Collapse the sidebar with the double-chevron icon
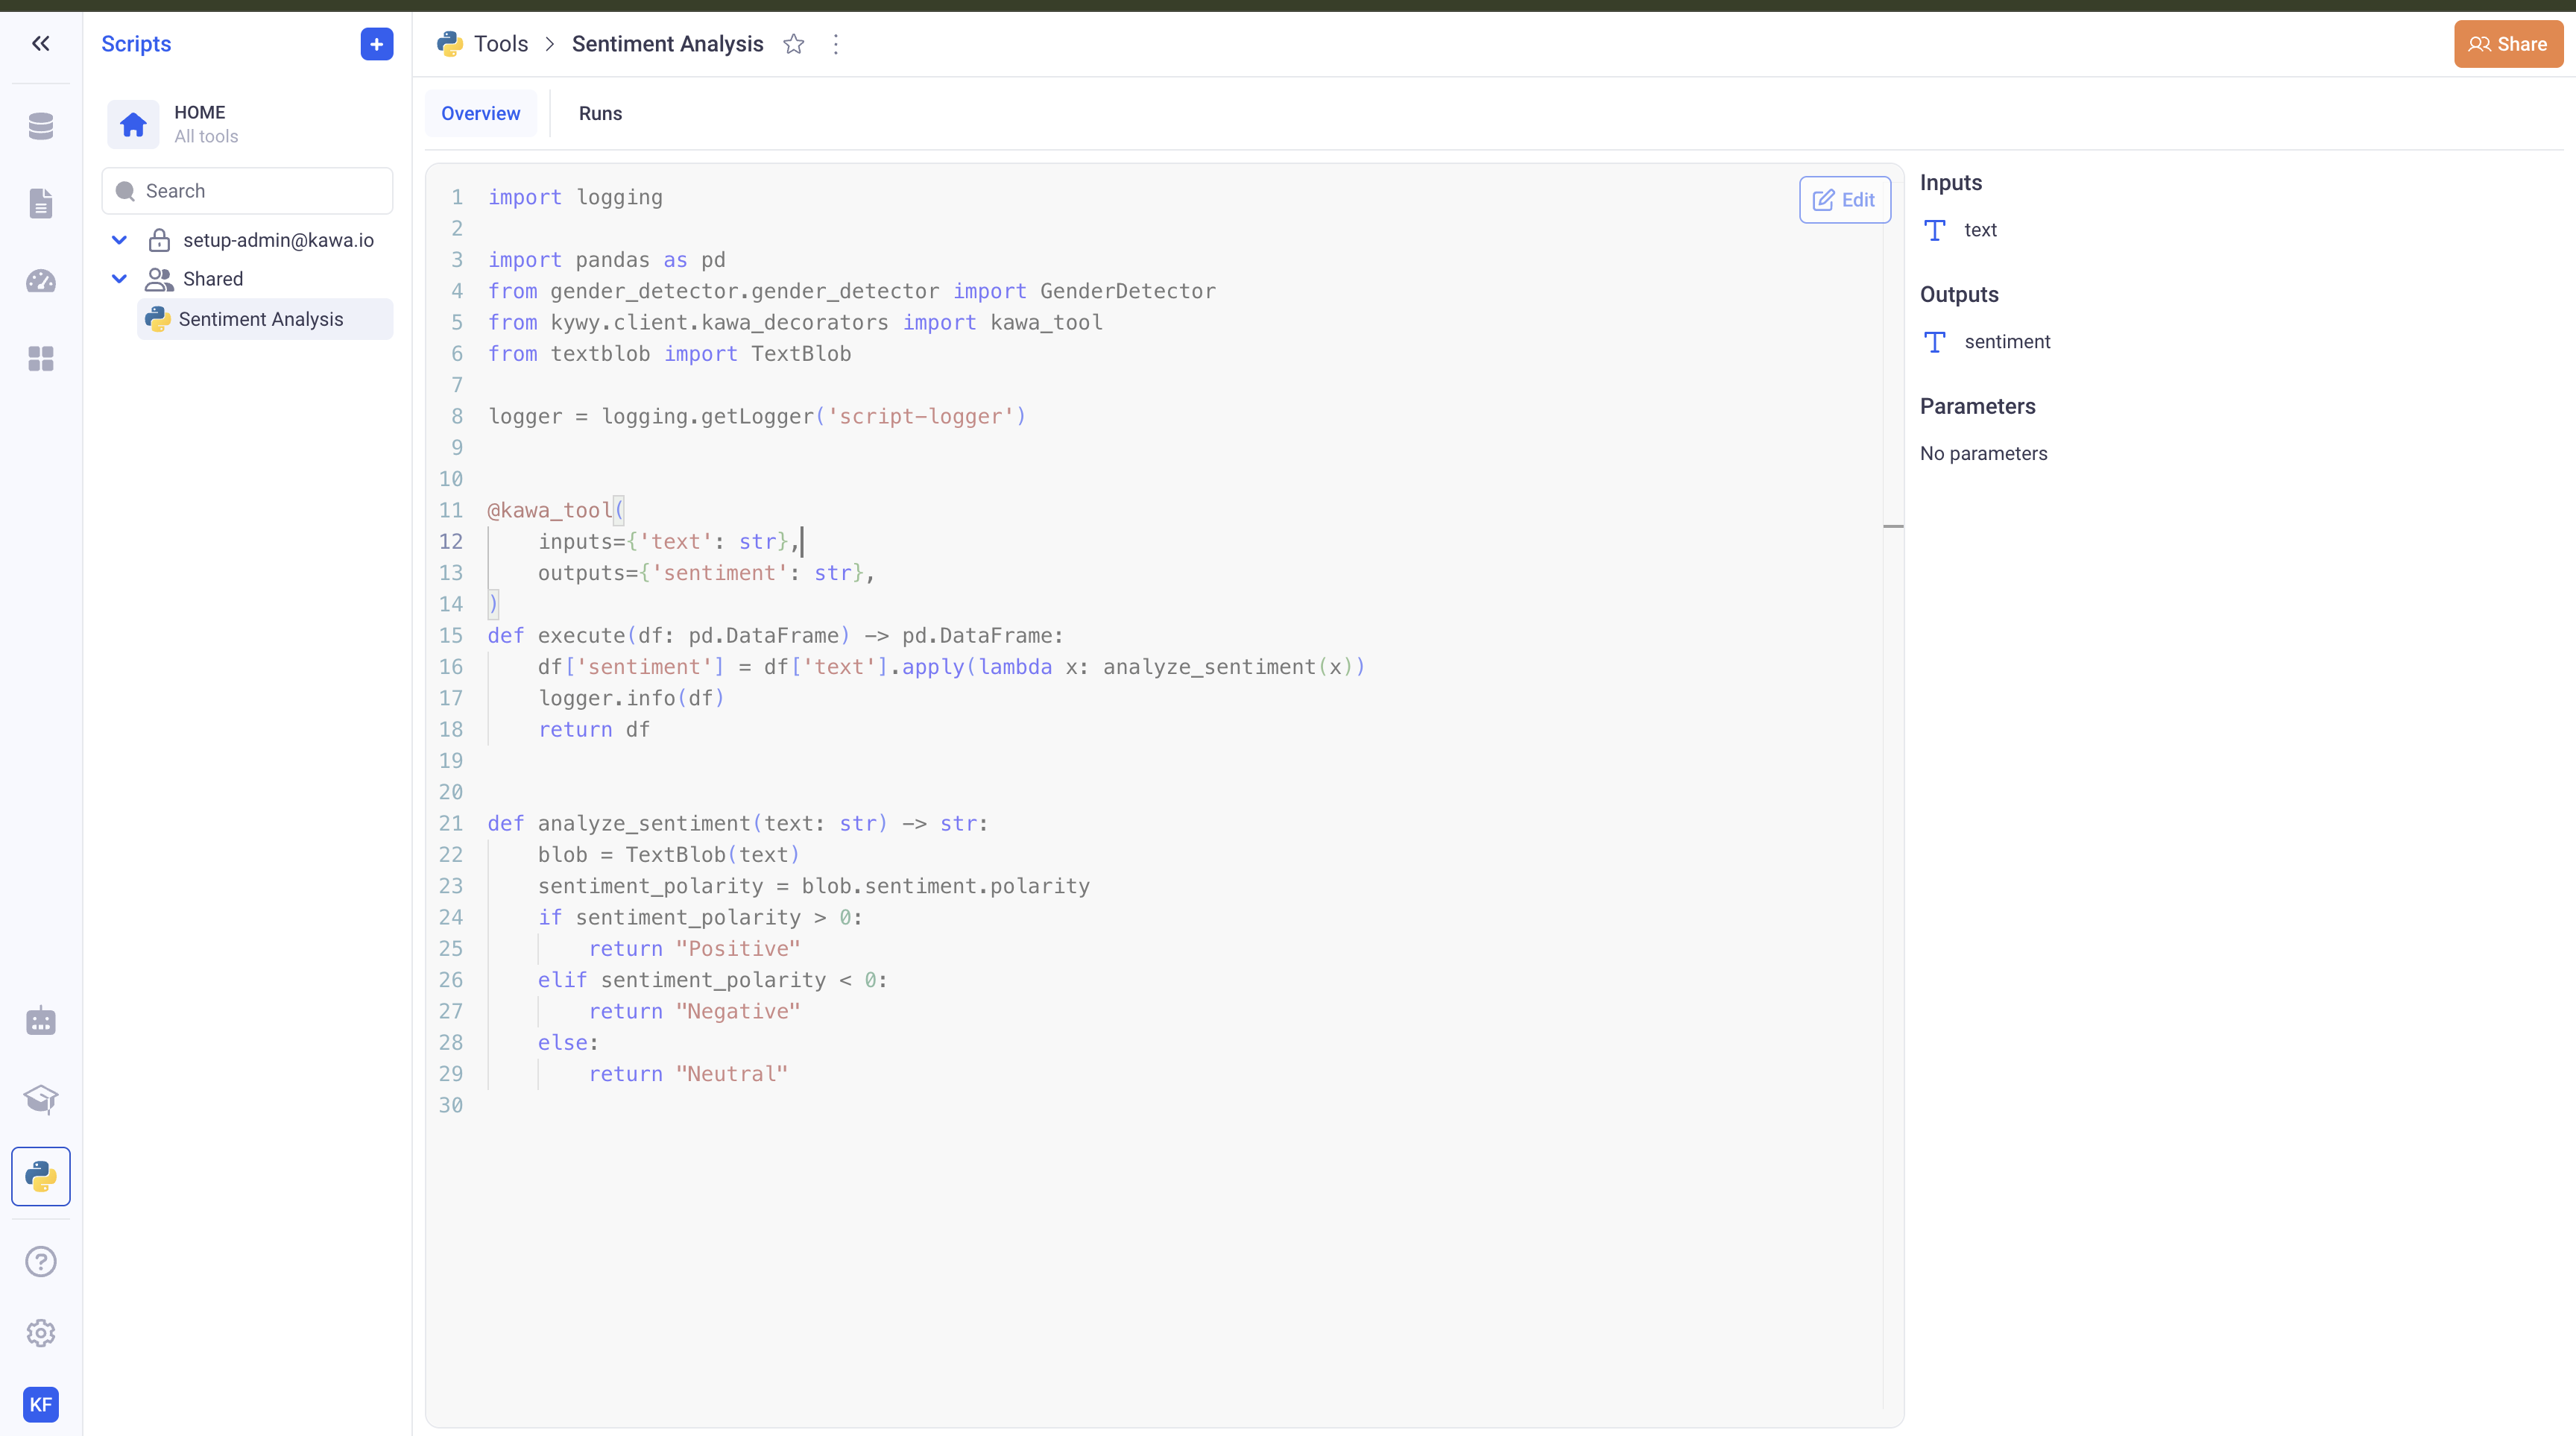This screenshot has height=1436, width=2576. coord(41,43)
